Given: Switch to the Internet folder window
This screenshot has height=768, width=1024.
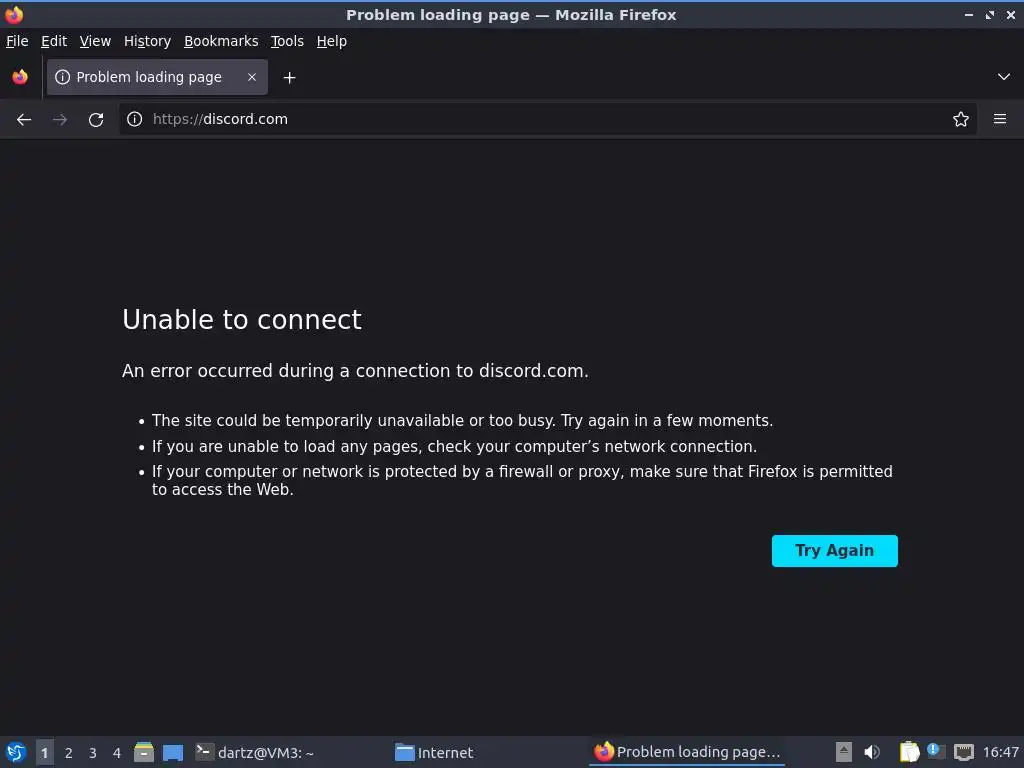Looking at the screenshot, I should (x=434, y=752).
